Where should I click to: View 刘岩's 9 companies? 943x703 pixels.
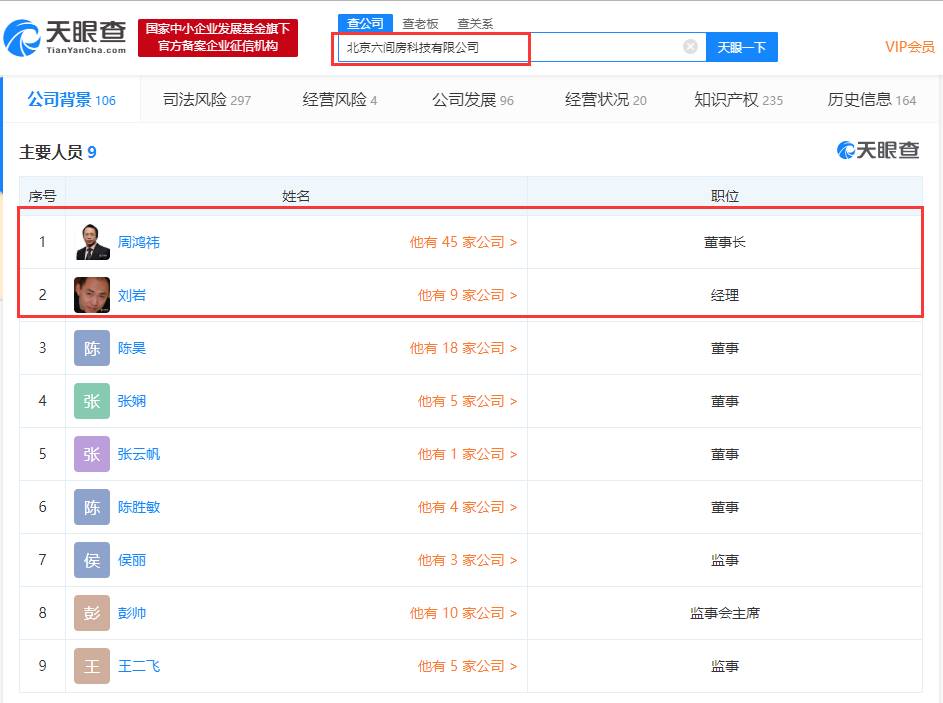[467, 295]
